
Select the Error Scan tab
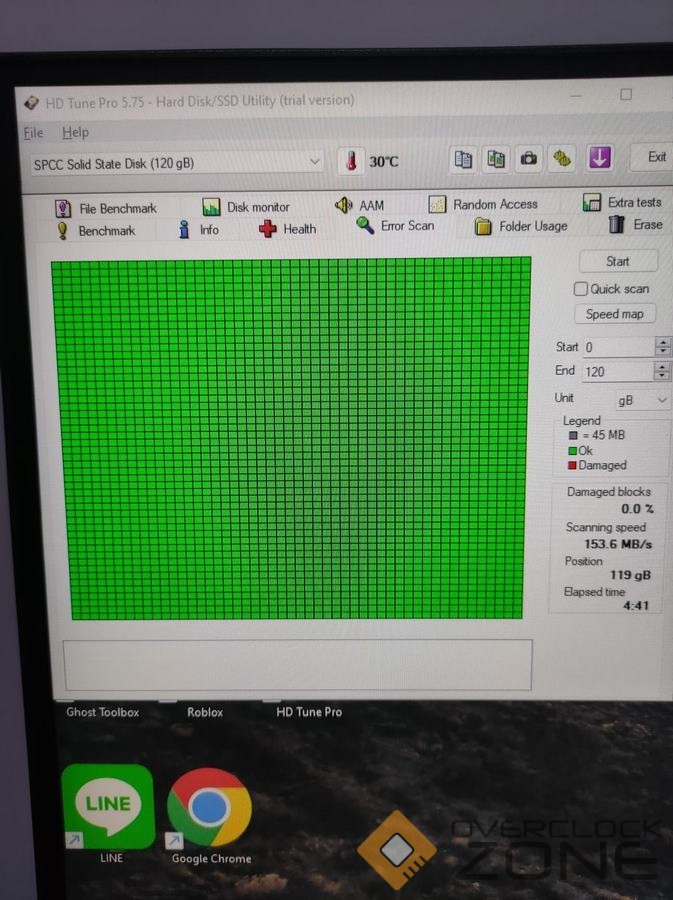click(x=395, y=226)
